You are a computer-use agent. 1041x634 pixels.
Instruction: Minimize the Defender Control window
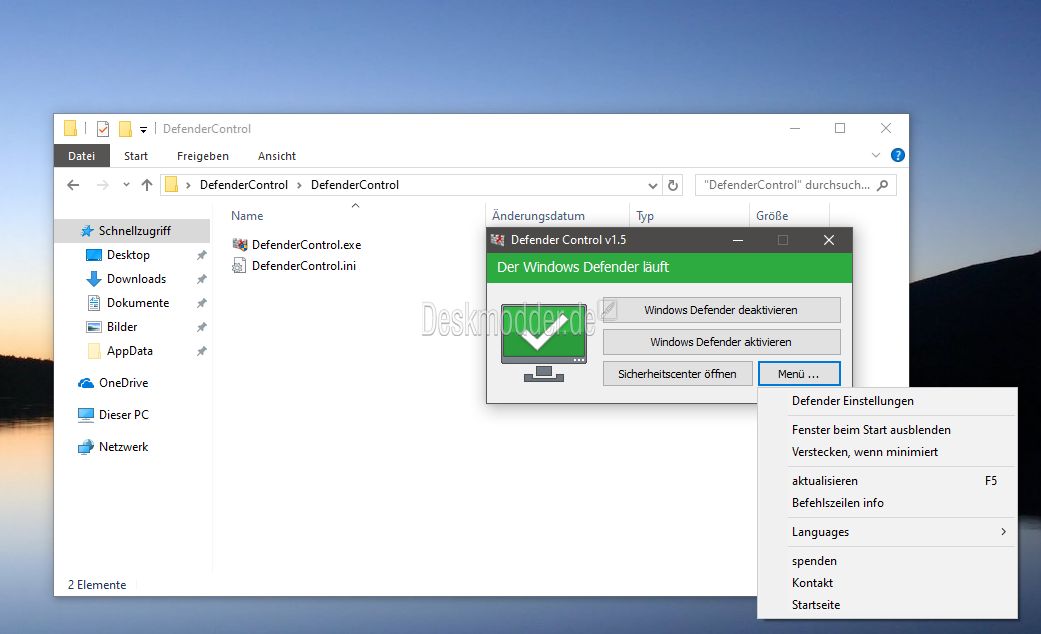click(738, 240)
